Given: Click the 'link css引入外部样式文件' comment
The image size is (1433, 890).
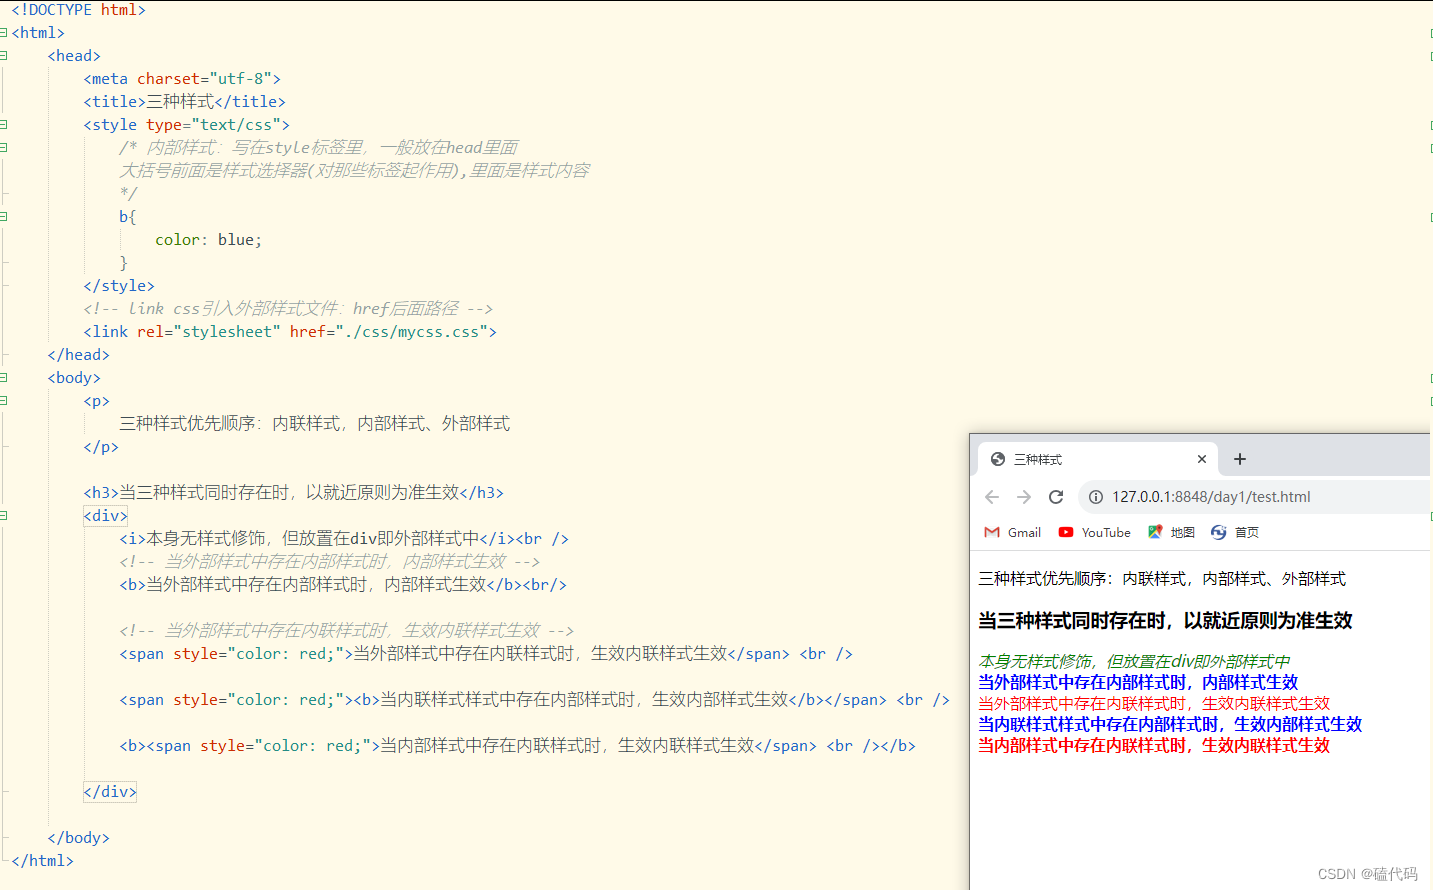Looking at the screenshot, I should 288,309.
